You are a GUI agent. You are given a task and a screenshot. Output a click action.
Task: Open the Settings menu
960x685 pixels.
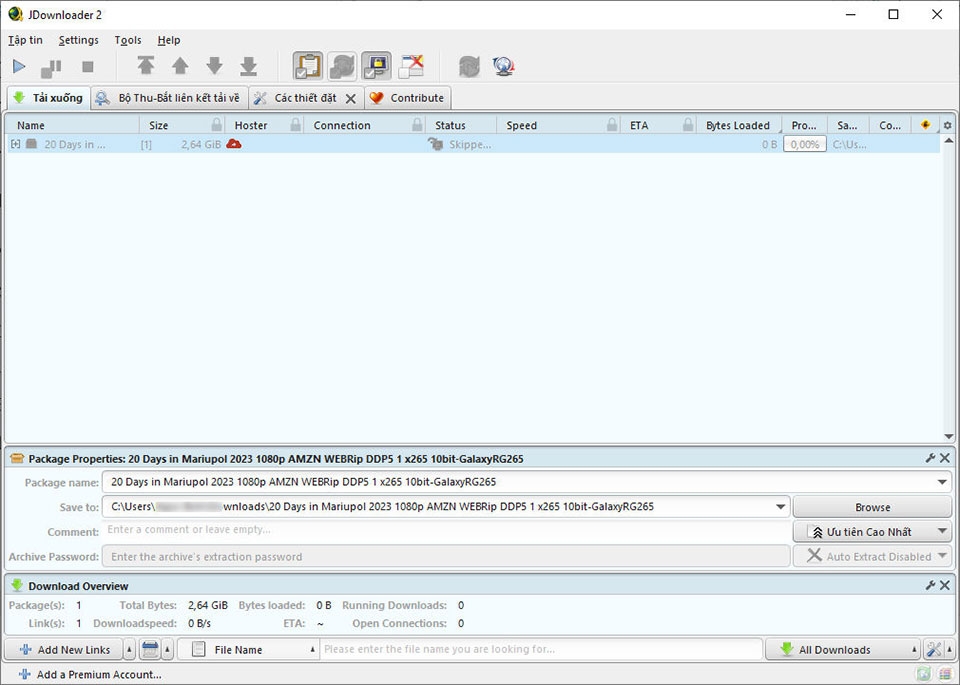coord(78,40)
